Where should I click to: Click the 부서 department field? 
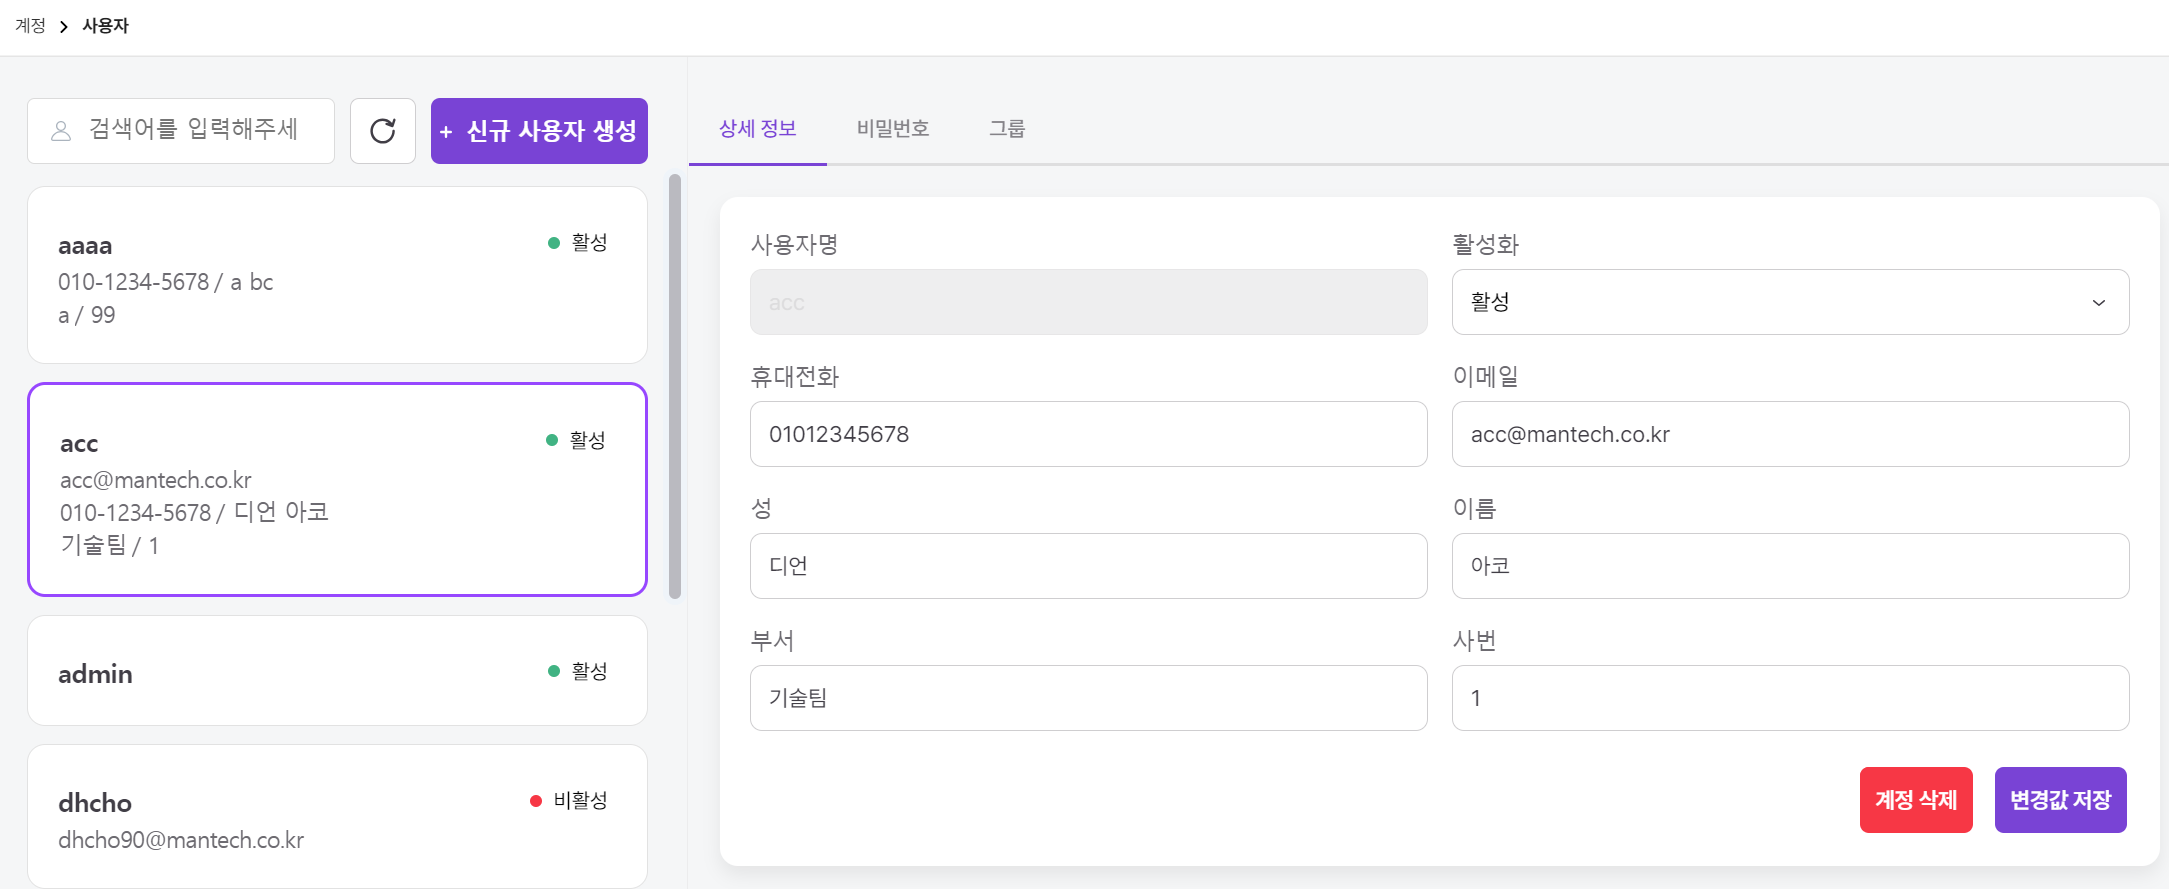point(1088,698)
